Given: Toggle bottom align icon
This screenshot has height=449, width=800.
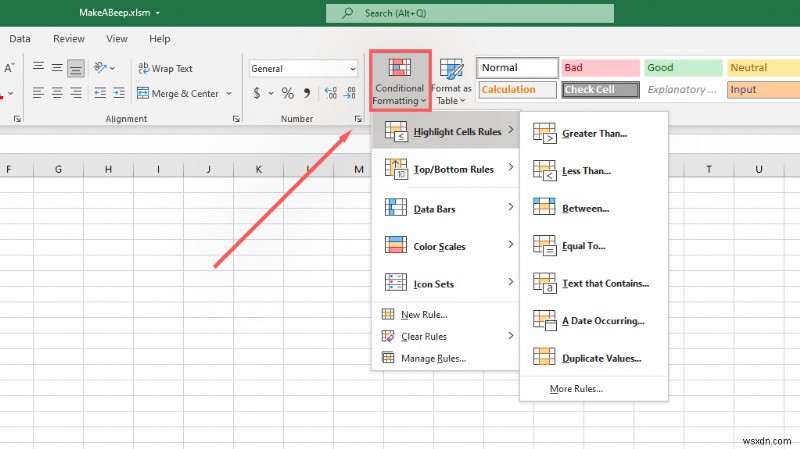Looking at the screenshot, I should tap(76, 68).
